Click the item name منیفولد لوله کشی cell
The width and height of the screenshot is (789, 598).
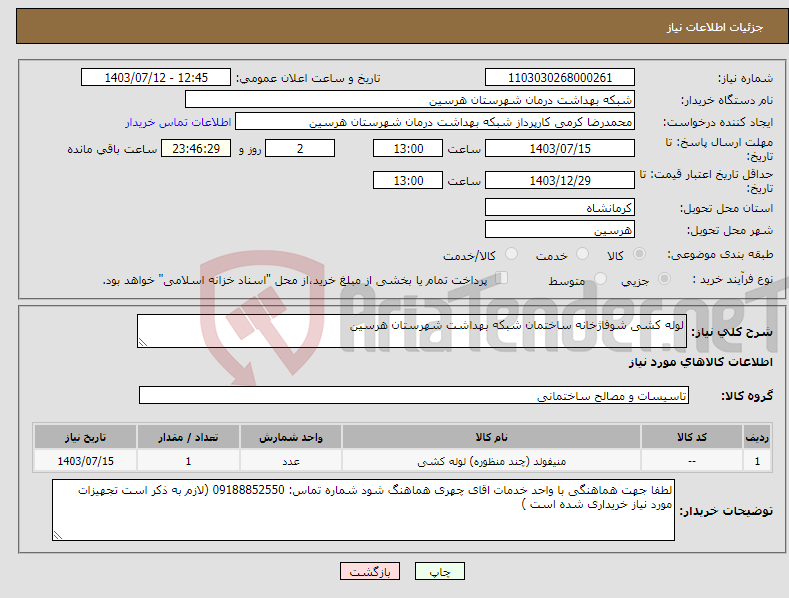pos(491,461)
